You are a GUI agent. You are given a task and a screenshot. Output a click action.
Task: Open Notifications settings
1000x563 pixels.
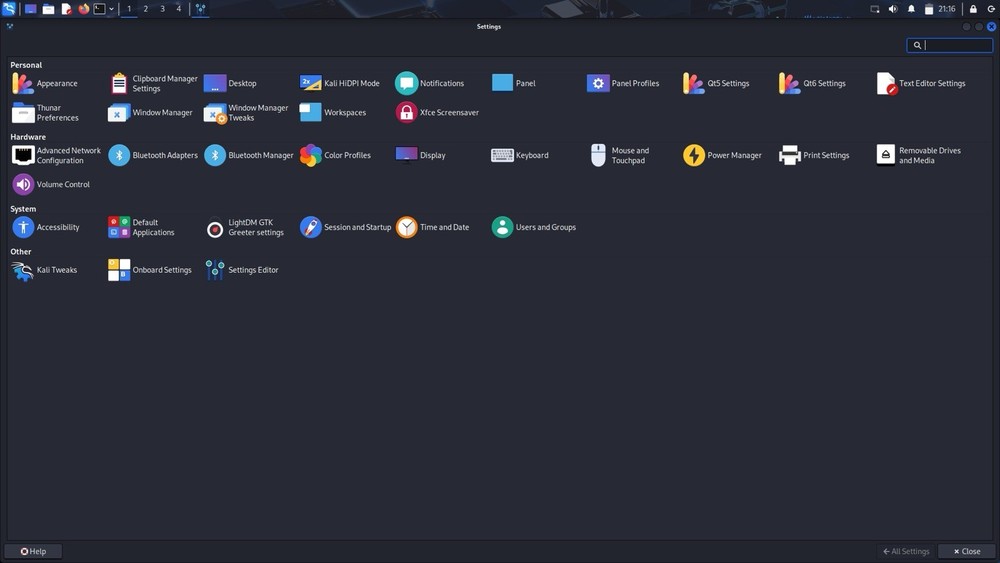429,84
